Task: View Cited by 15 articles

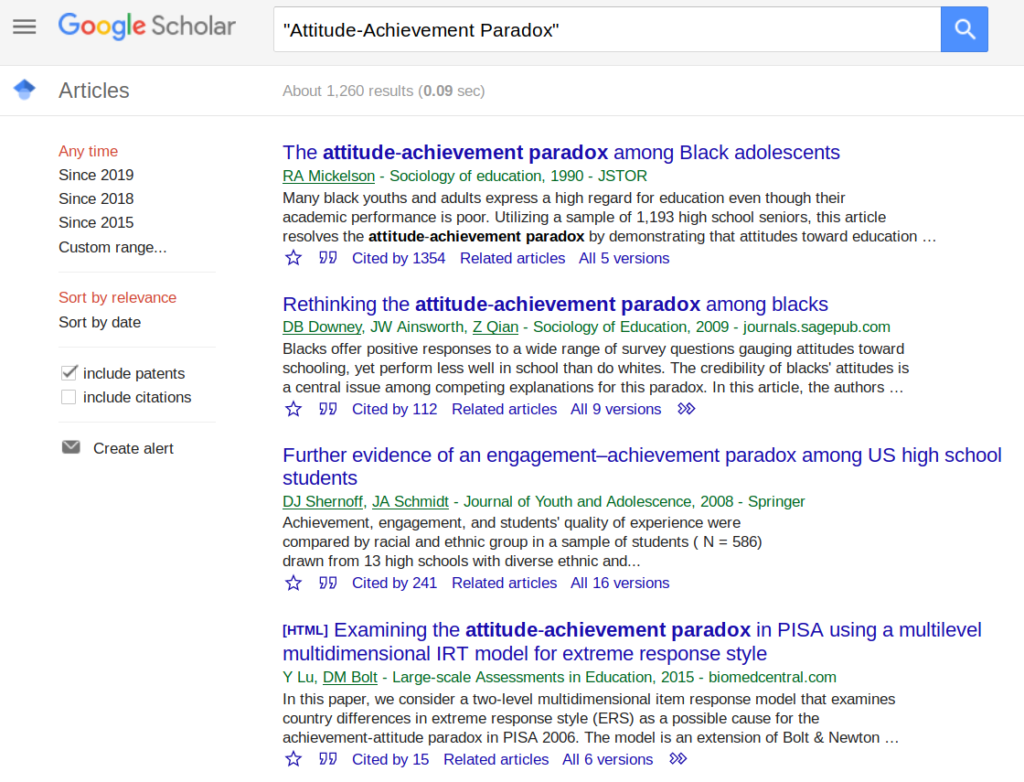Action: 391,759
